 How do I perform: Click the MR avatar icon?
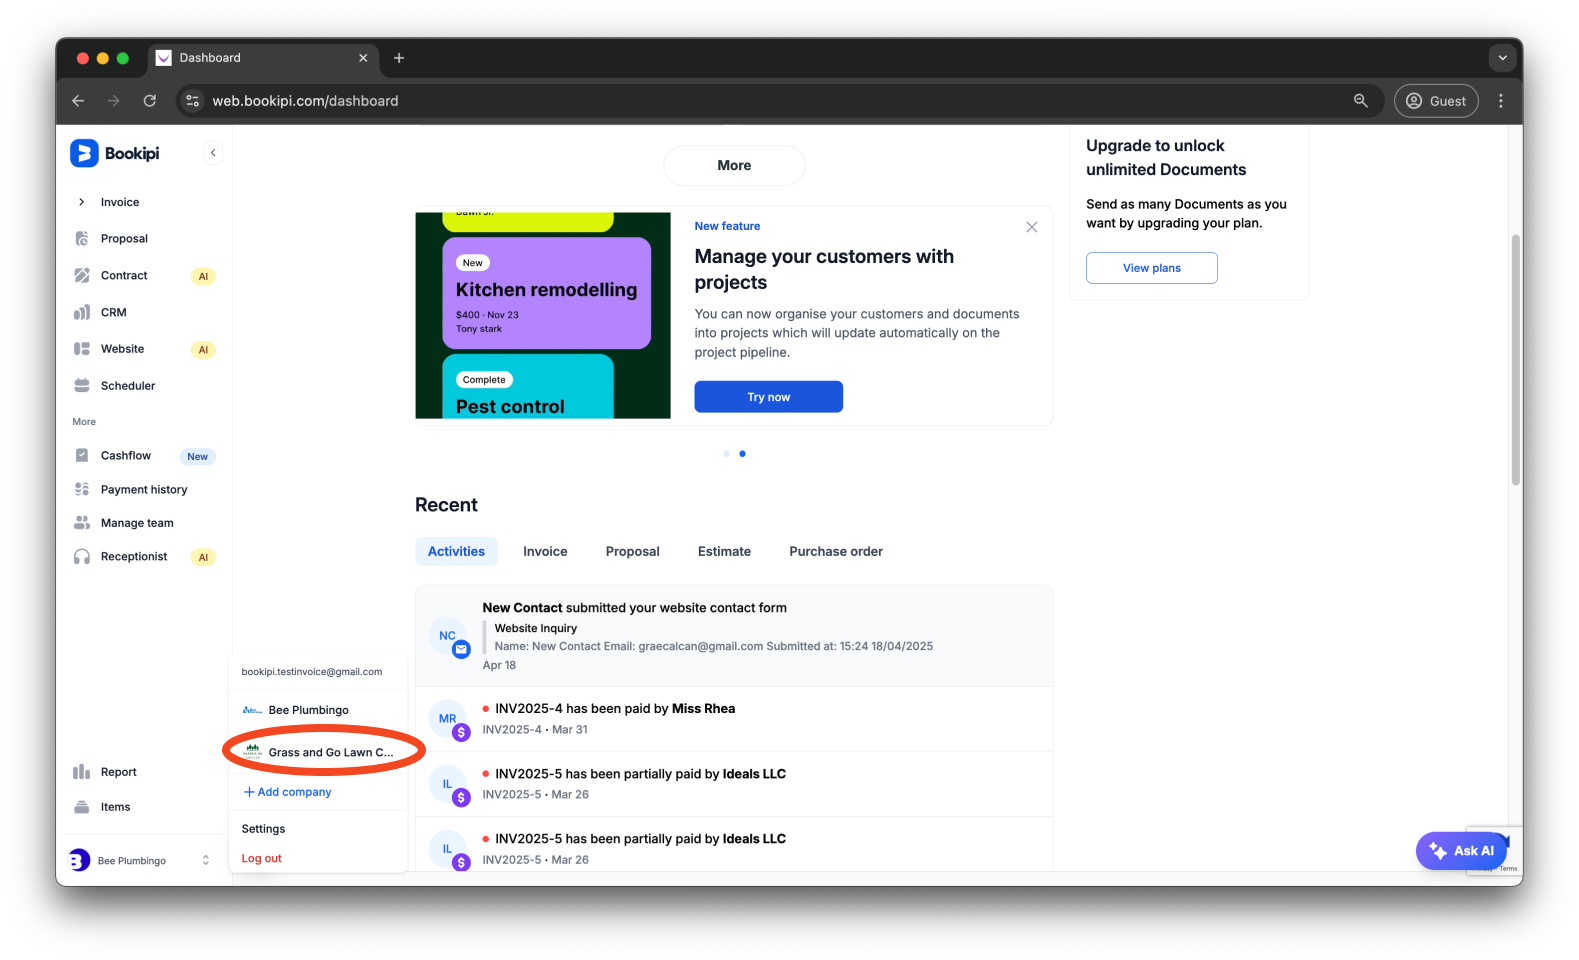point(448,719)
